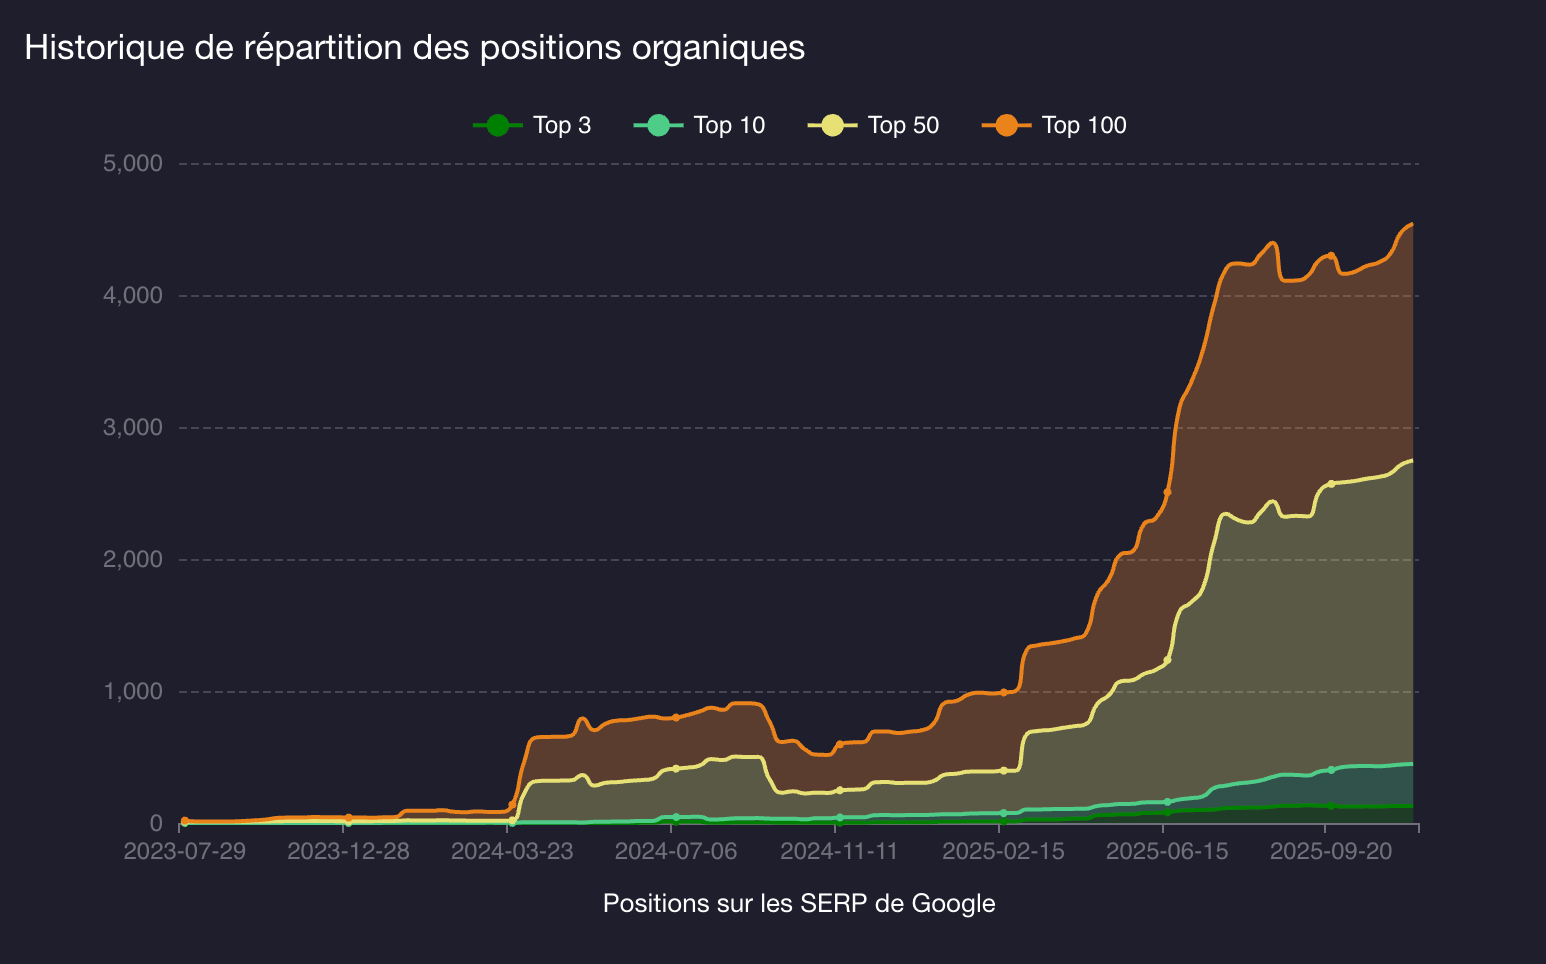Click the 5,000 label on the y-axis
Viewport: 1546px width, 964px height.
pos(133,162)
